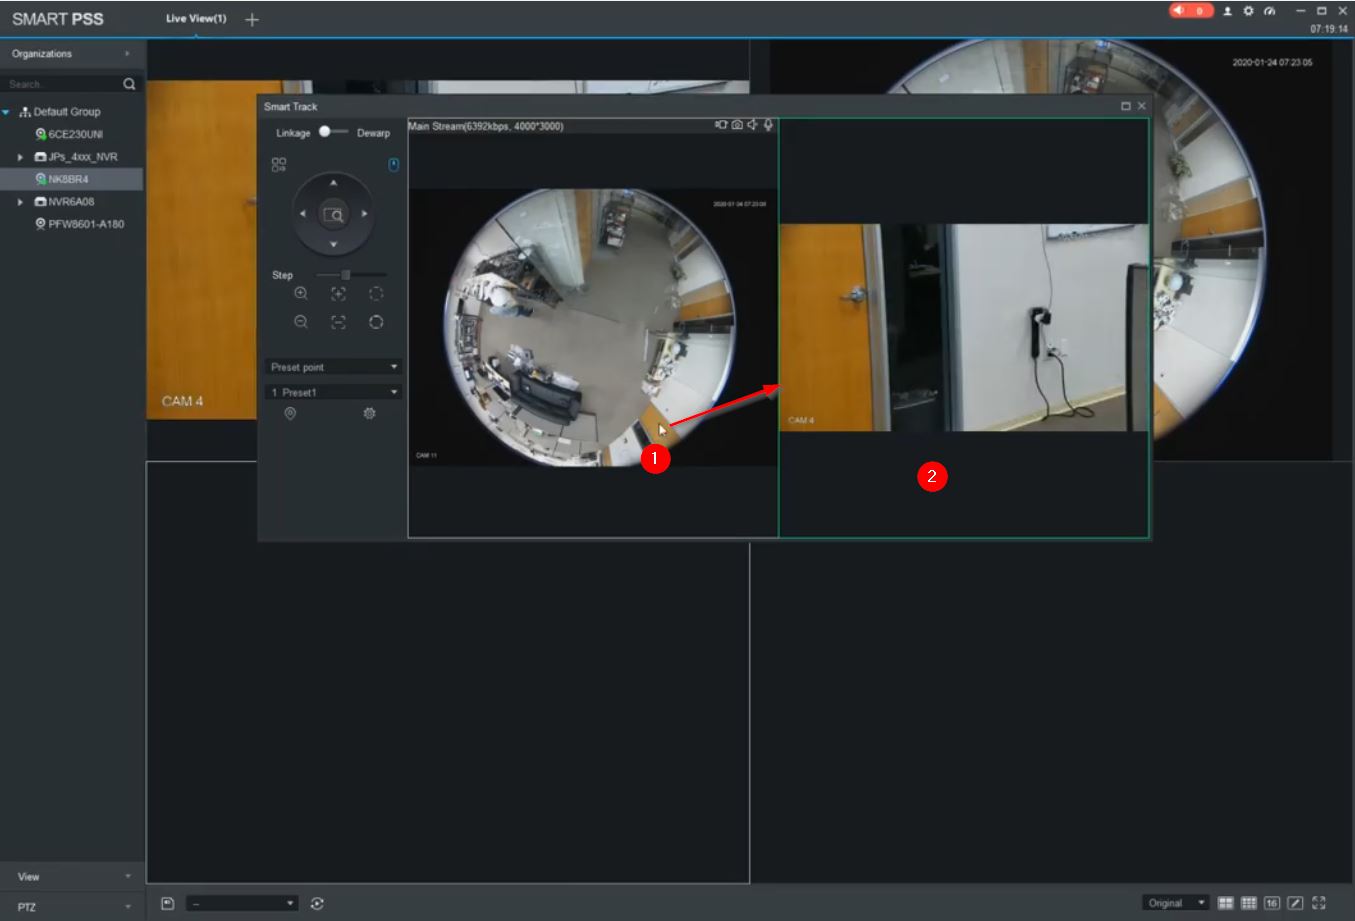Click the microphone talk icon
1355x921 pixels.
(x=768, y=125)
